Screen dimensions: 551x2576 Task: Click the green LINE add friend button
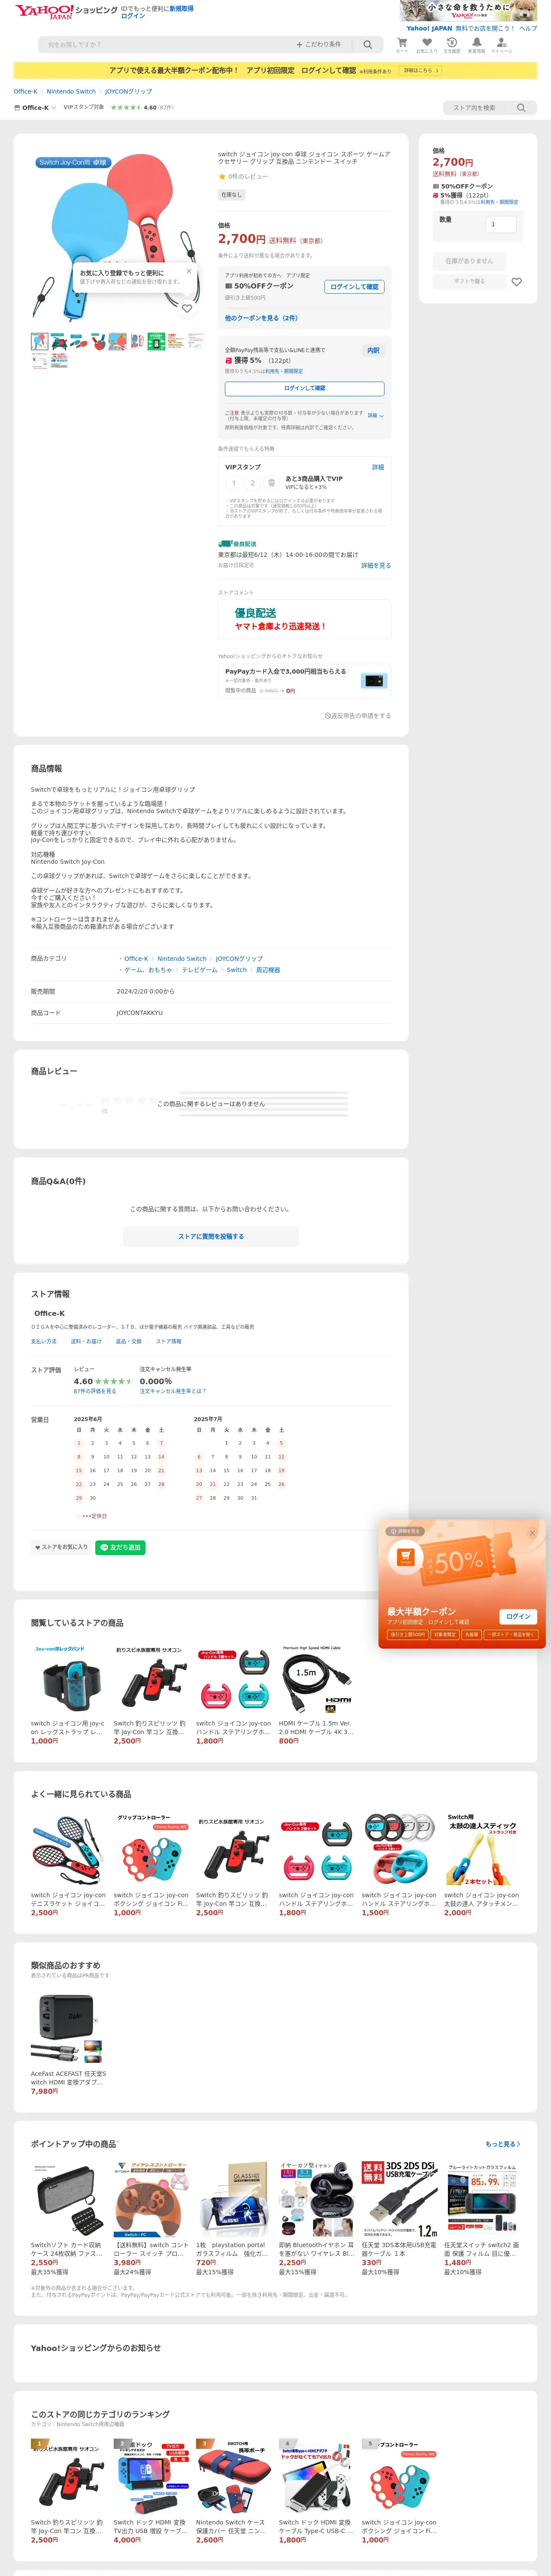(121, 1547)
